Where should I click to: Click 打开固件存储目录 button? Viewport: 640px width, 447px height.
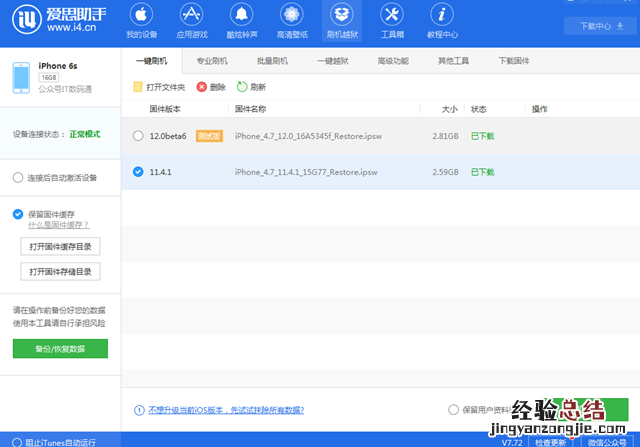60,271
